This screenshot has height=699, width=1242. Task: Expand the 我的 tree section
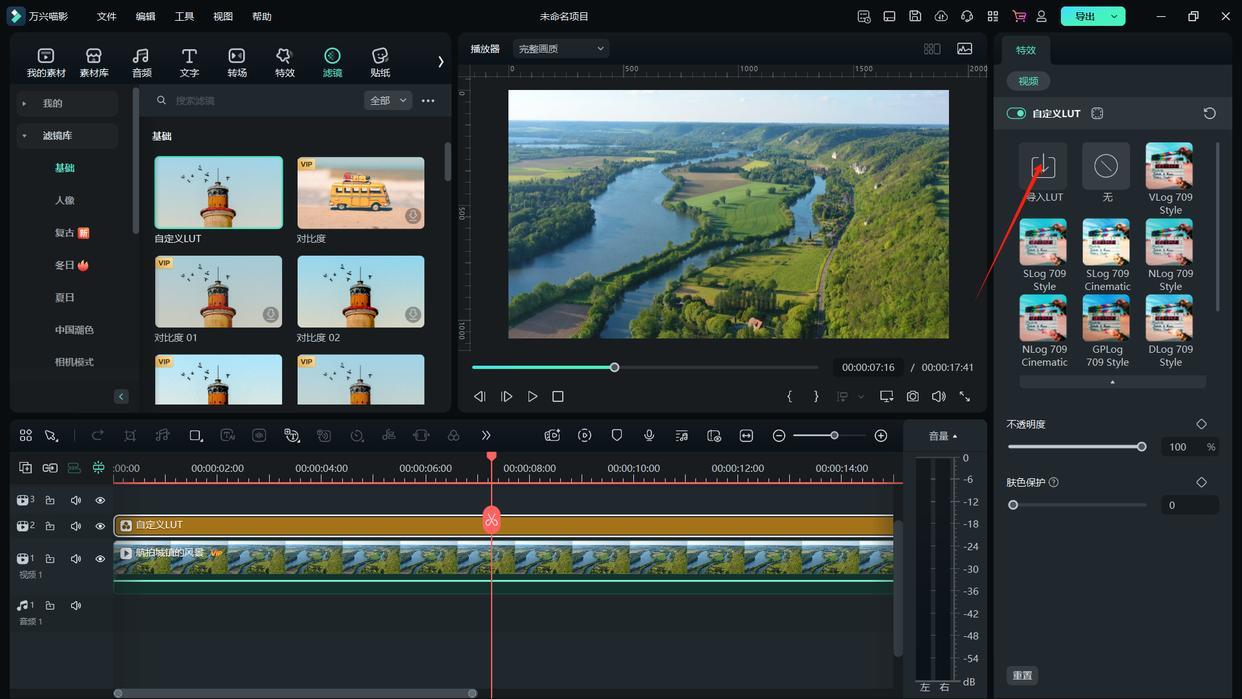click(24, 103)
